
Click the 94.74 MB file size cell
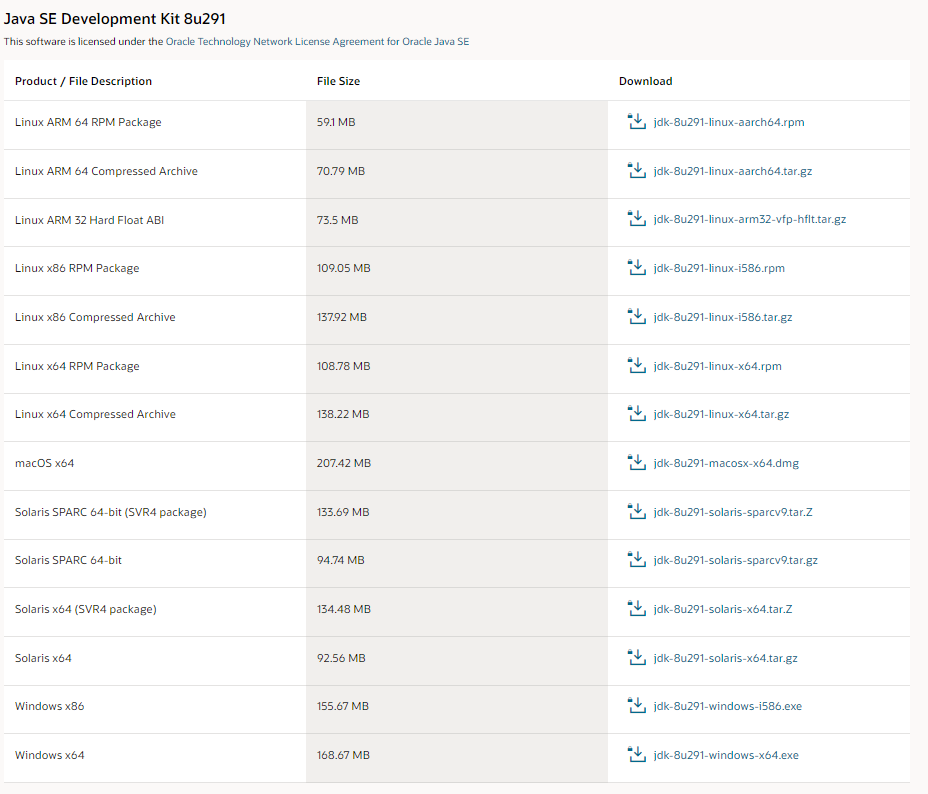pos(457,563)
